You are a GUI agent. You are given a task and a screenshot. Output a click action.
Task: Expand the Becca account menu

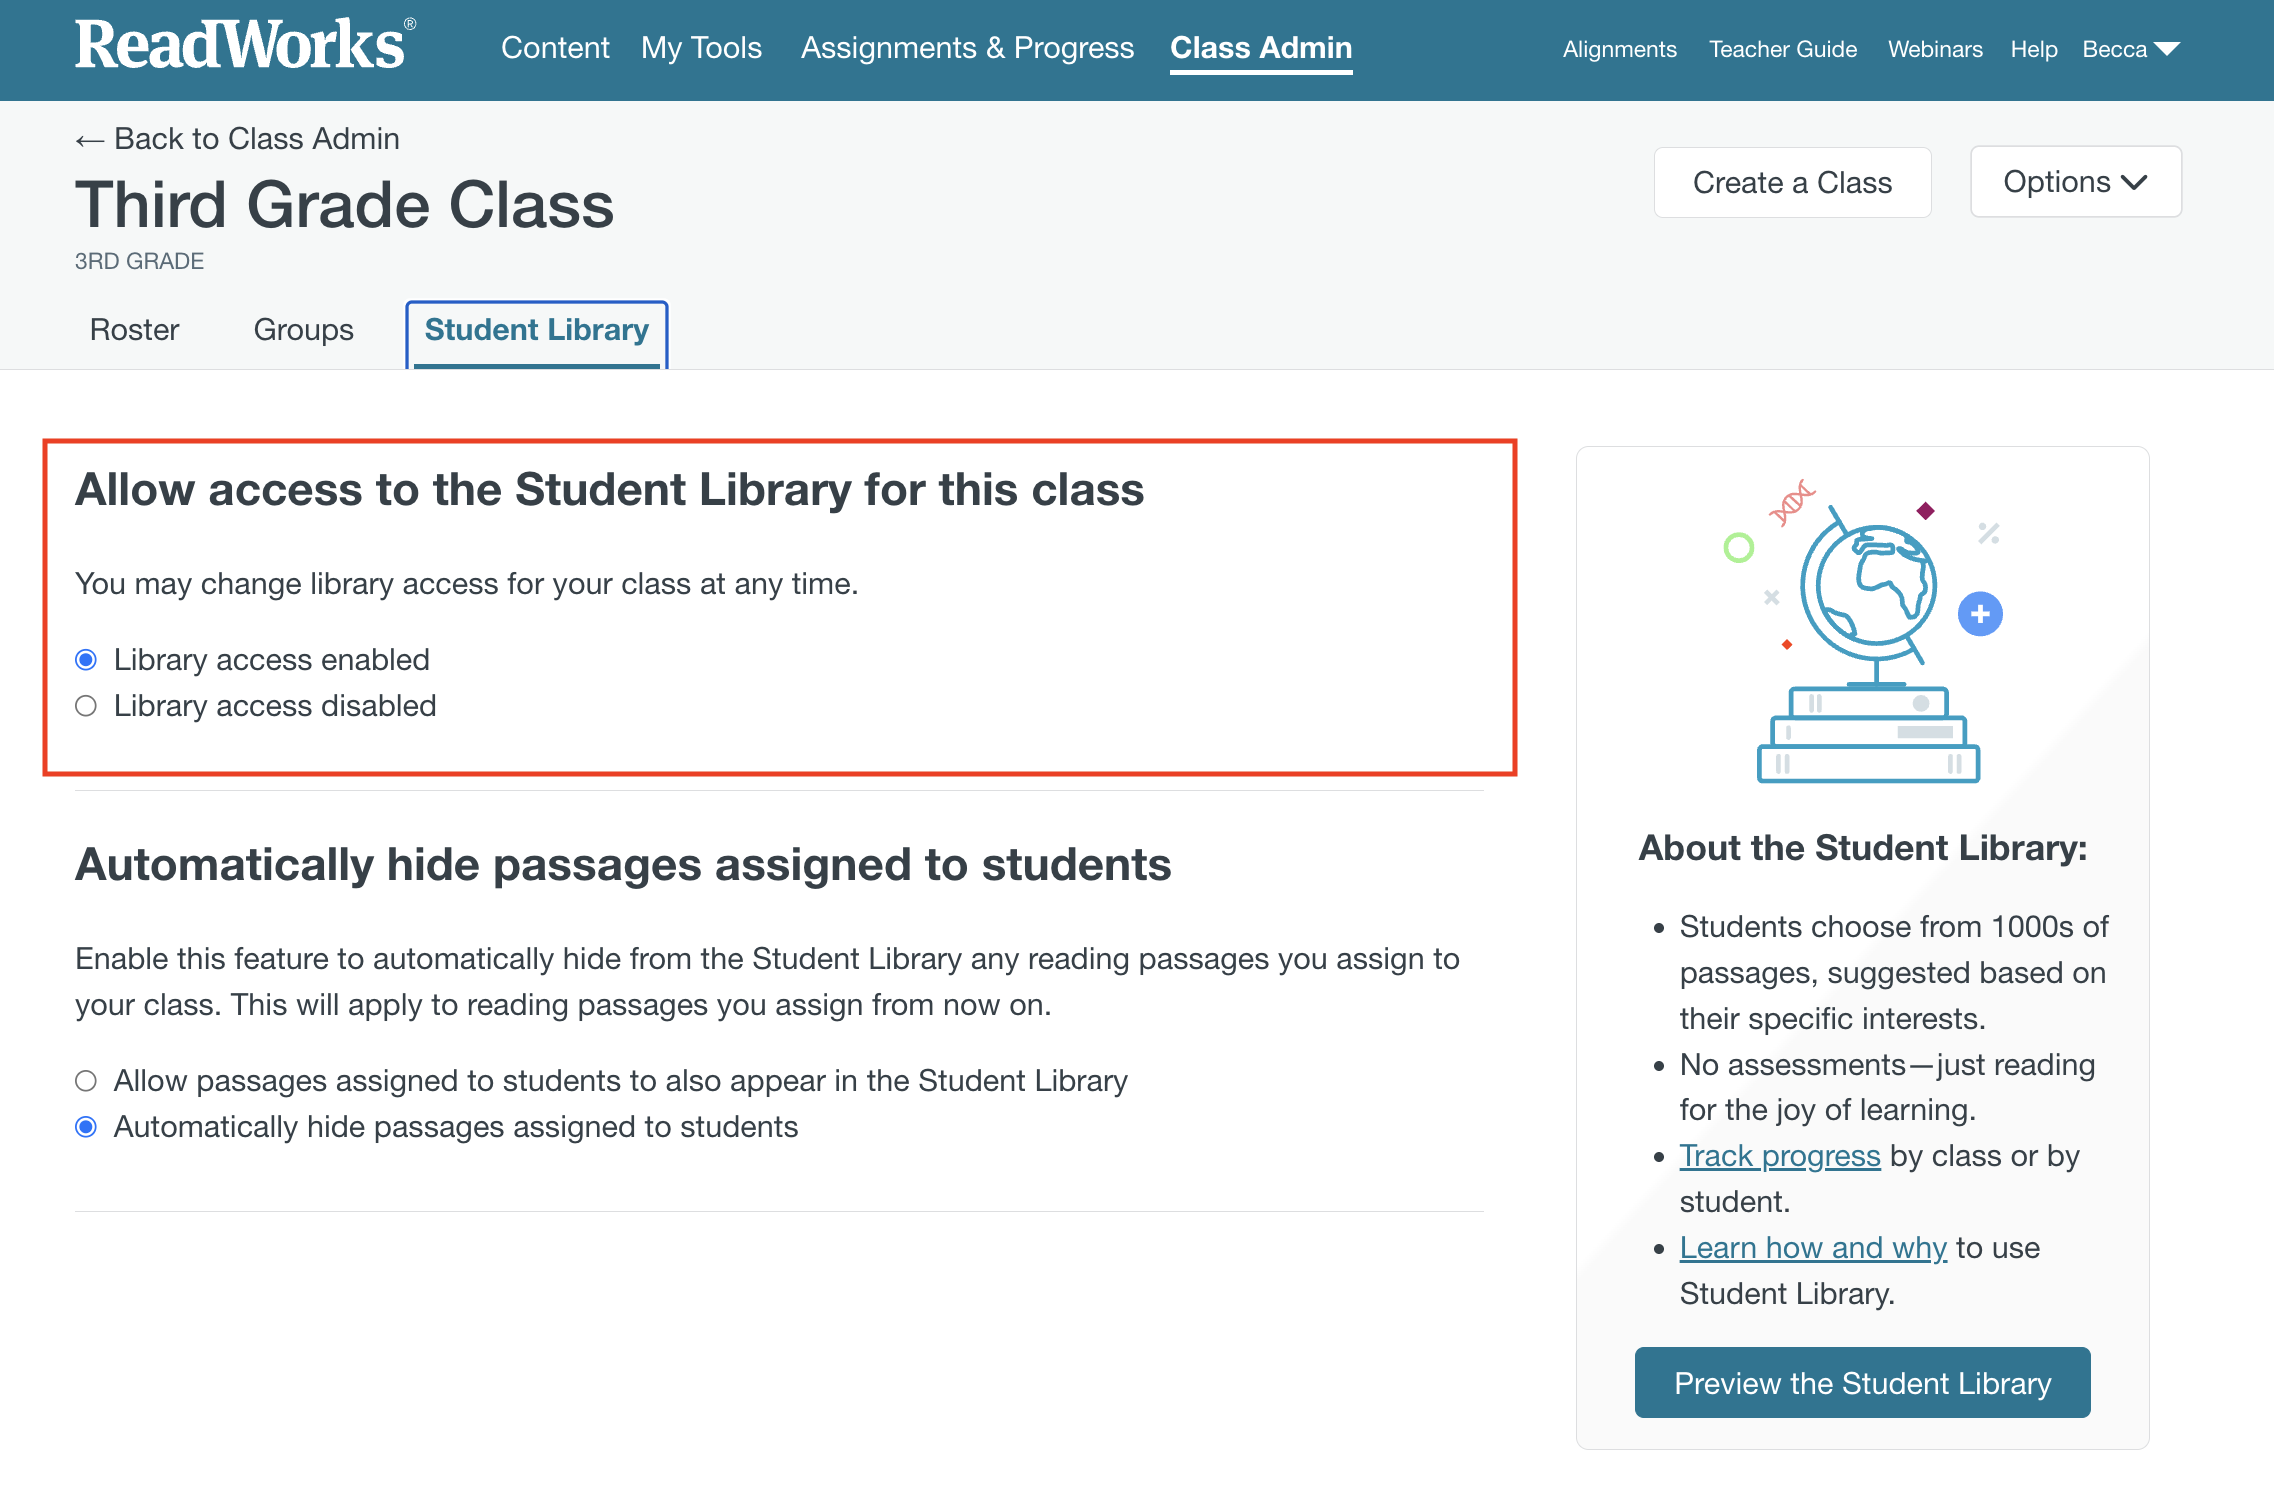[2131, 49]
